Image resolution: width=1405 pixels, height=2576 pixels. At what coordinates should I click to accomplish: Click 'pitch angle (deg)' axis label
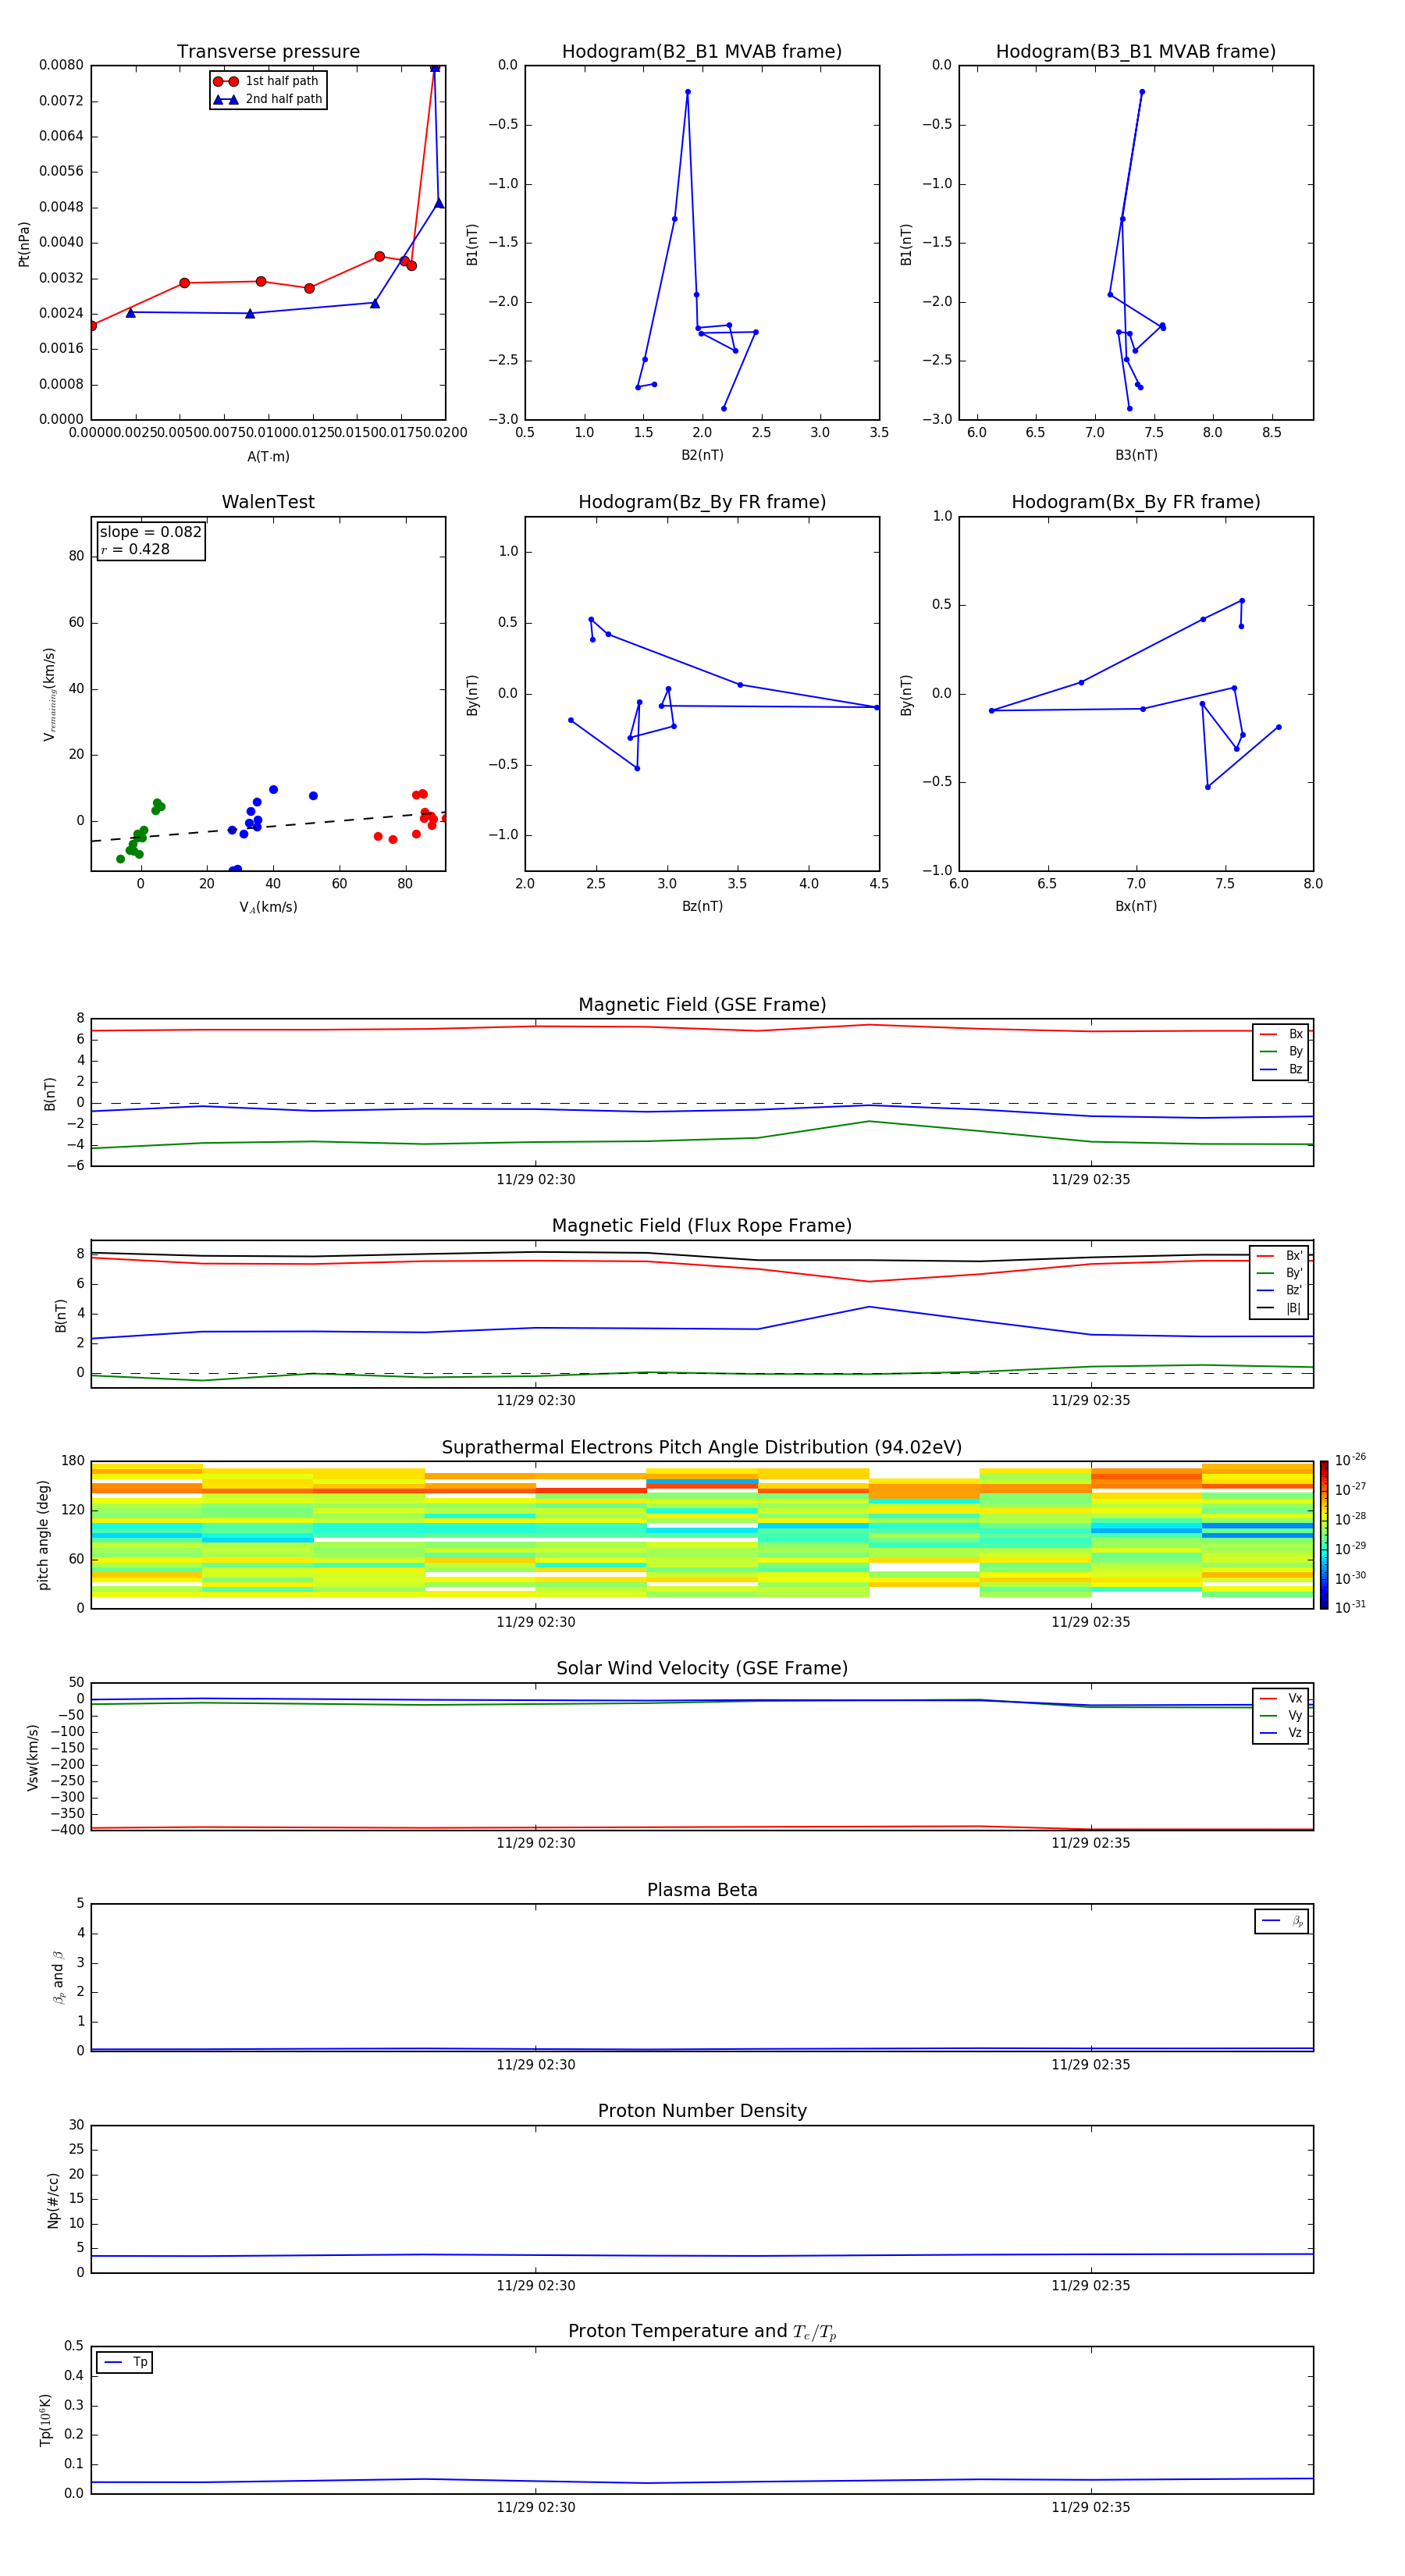(43, 1535)
